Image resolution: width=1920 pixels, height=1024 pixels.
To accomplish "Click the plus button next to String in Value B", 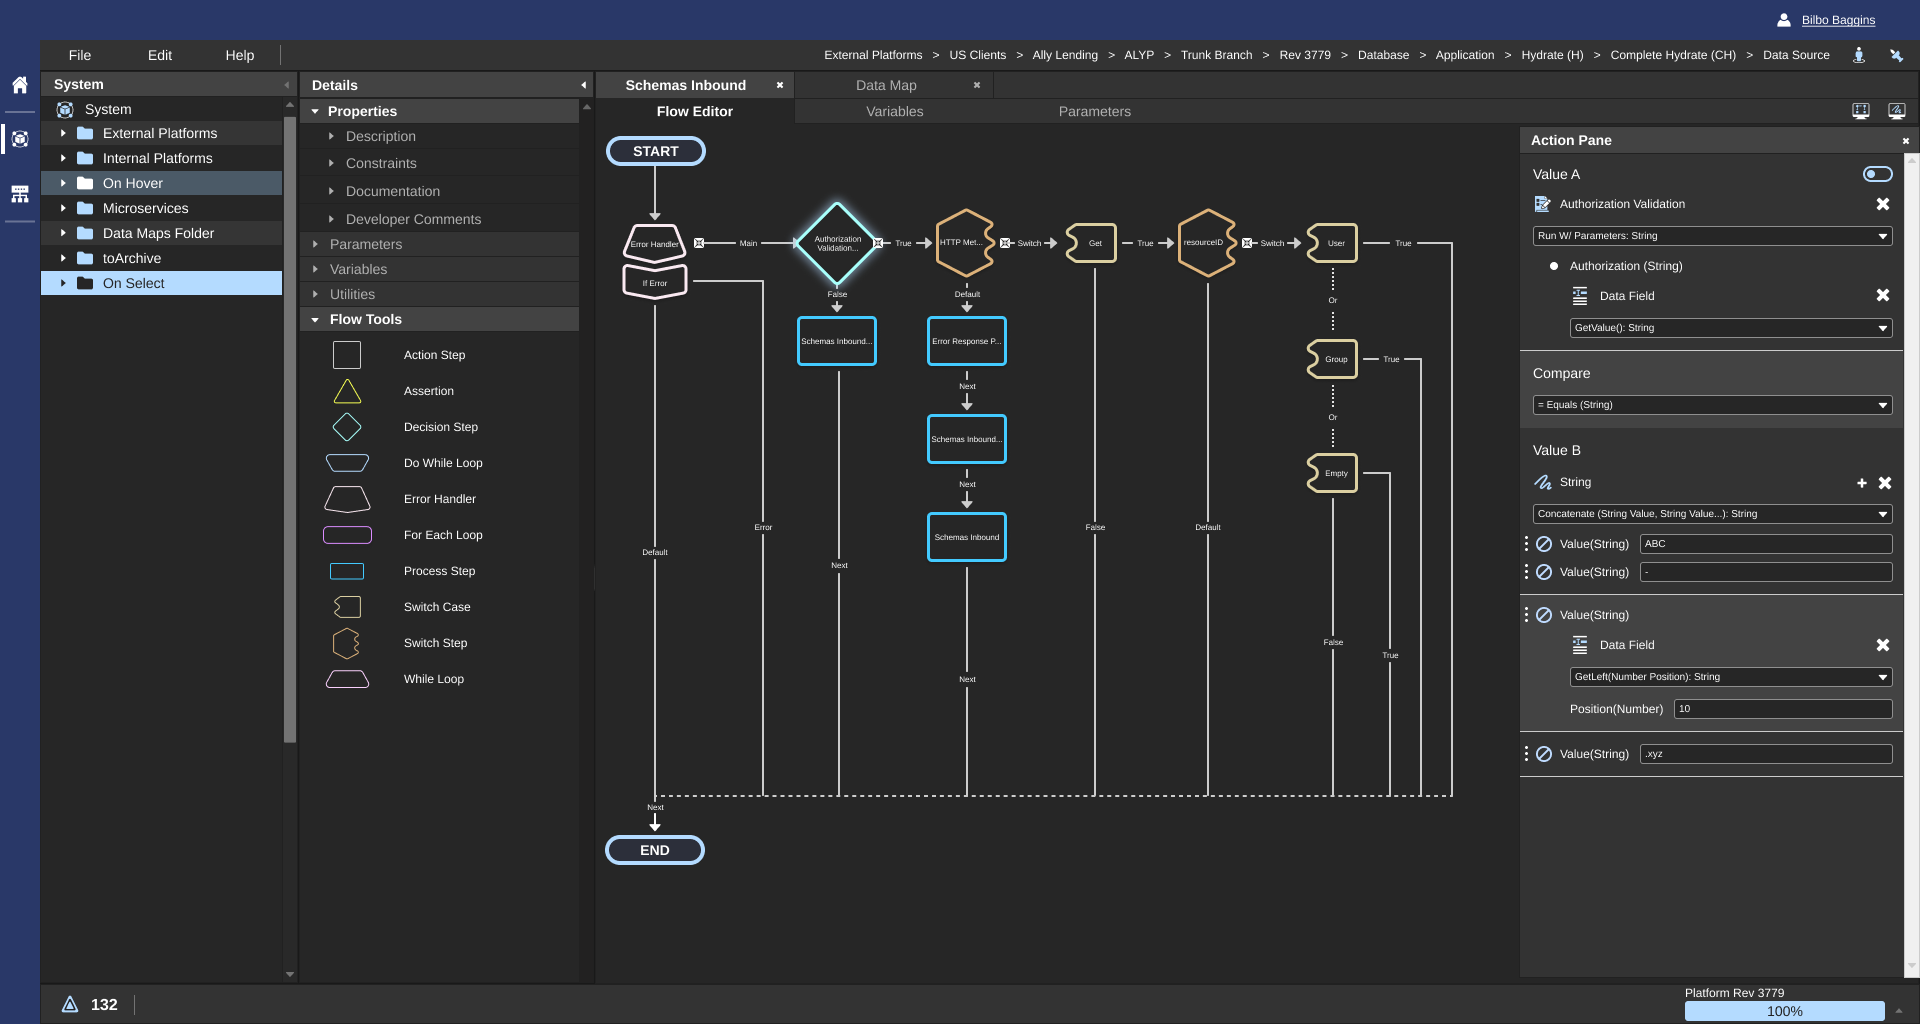I will pos(1862,483).
